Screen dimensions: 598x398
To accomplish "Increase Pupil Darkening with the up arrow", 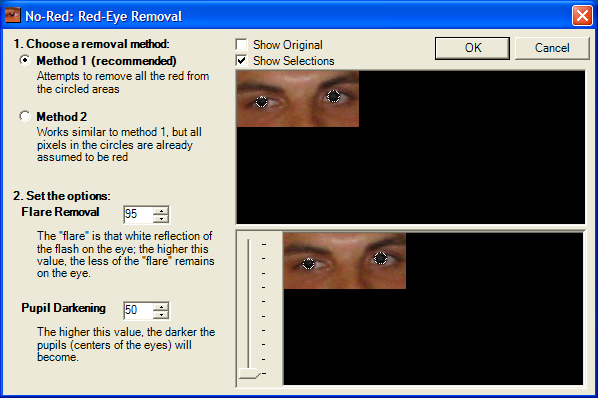I will point(161,307).
